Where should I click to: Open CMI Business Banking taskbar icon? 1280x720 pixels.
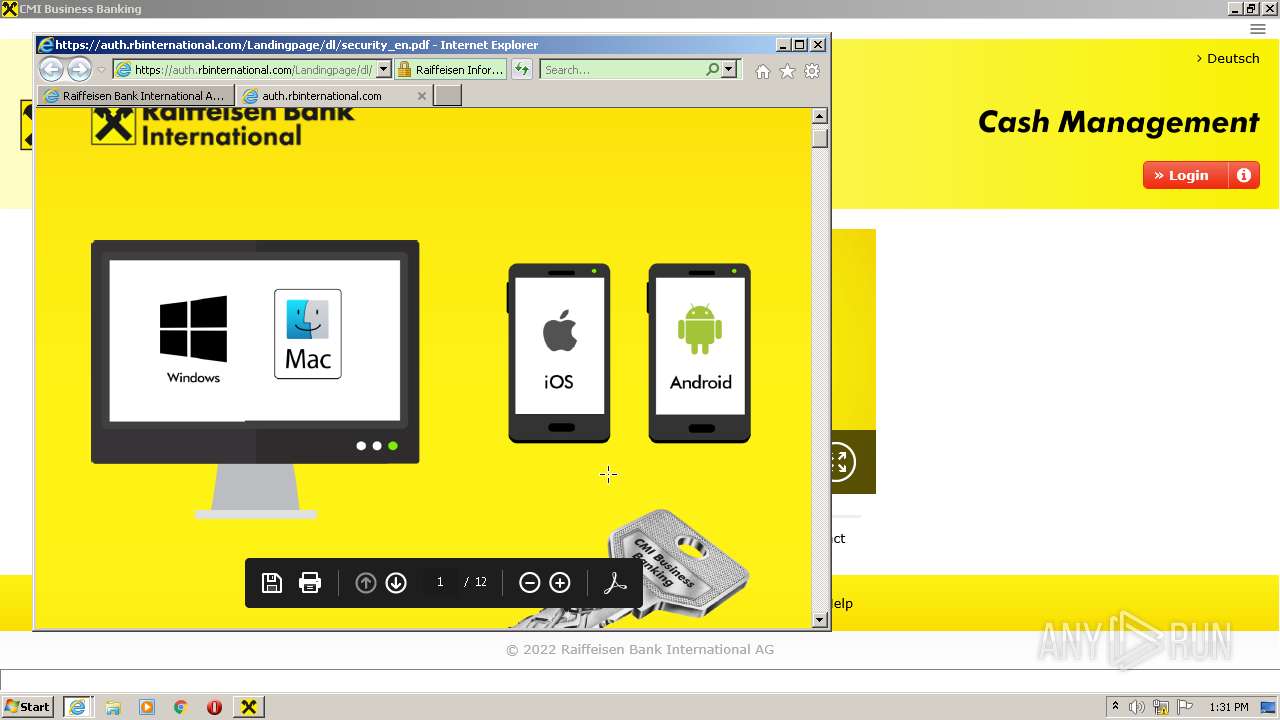pos(249,707)
